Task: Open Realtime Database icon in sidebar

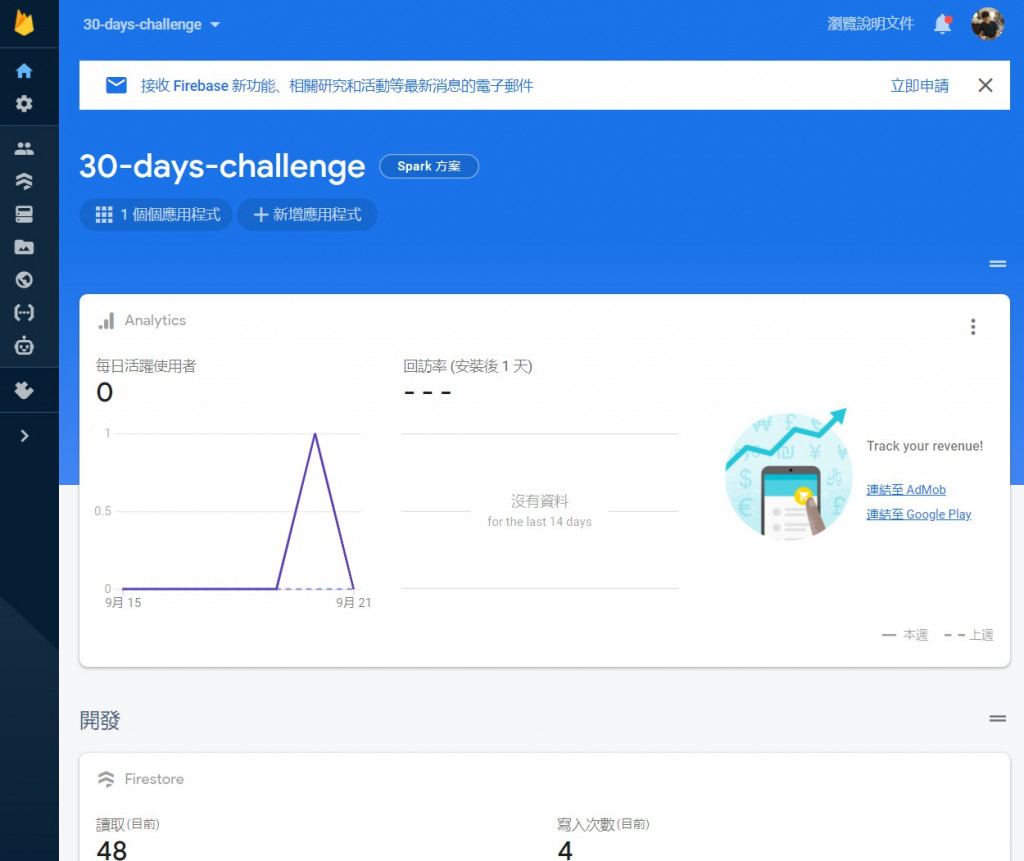Action: 24,214
